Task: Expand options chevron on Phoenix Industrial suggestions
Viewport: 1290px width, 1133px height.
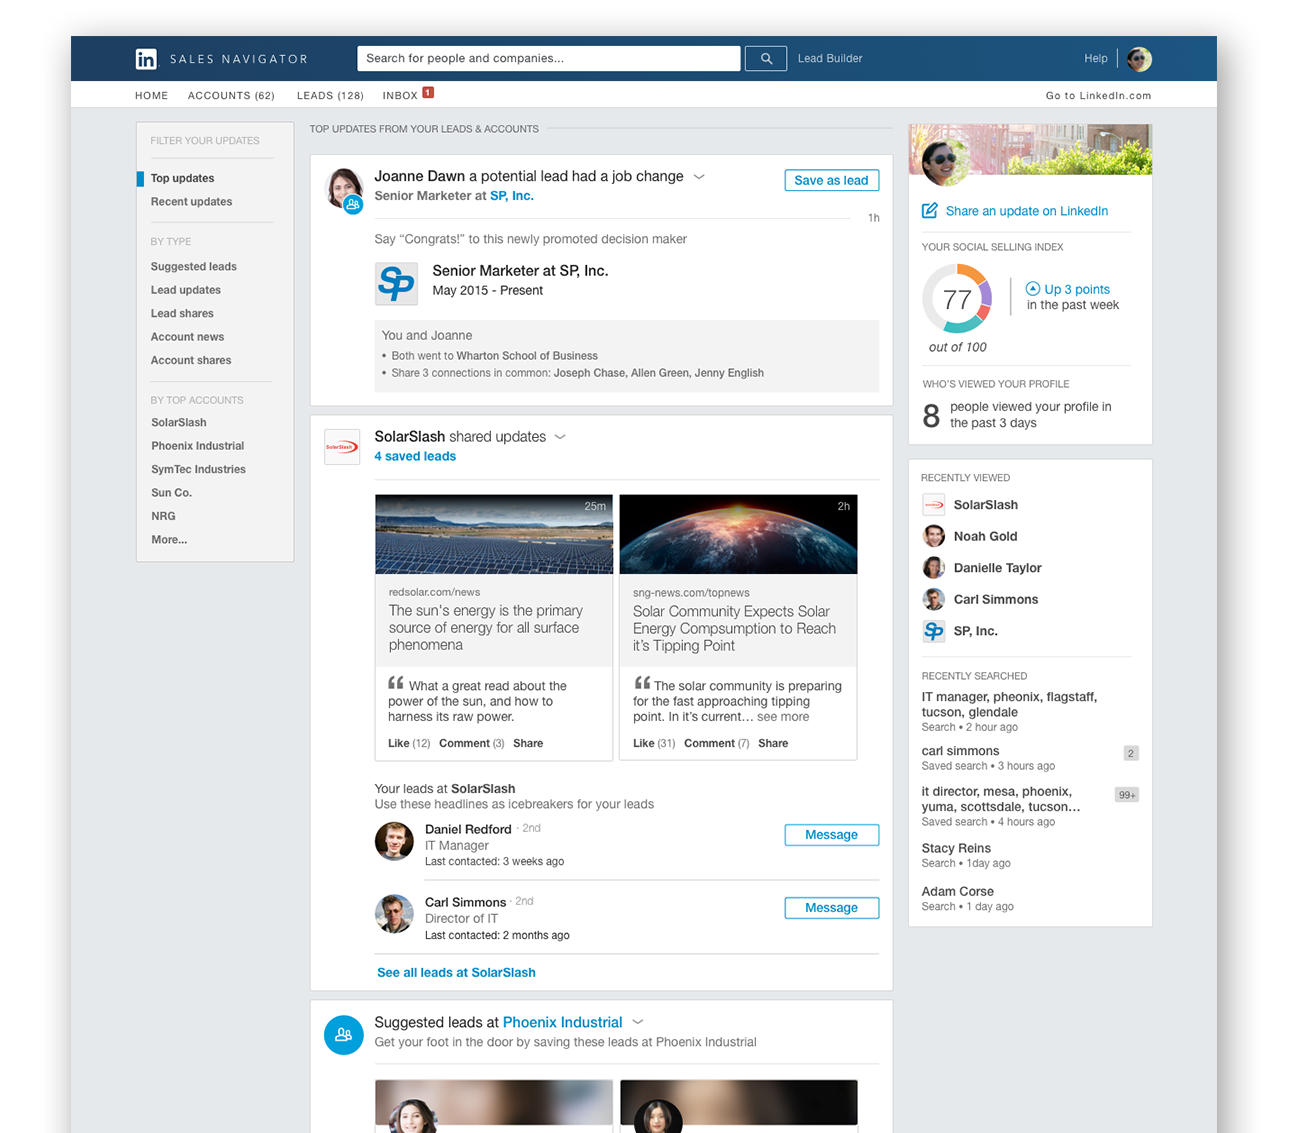Action: [x=638, y=1022]
